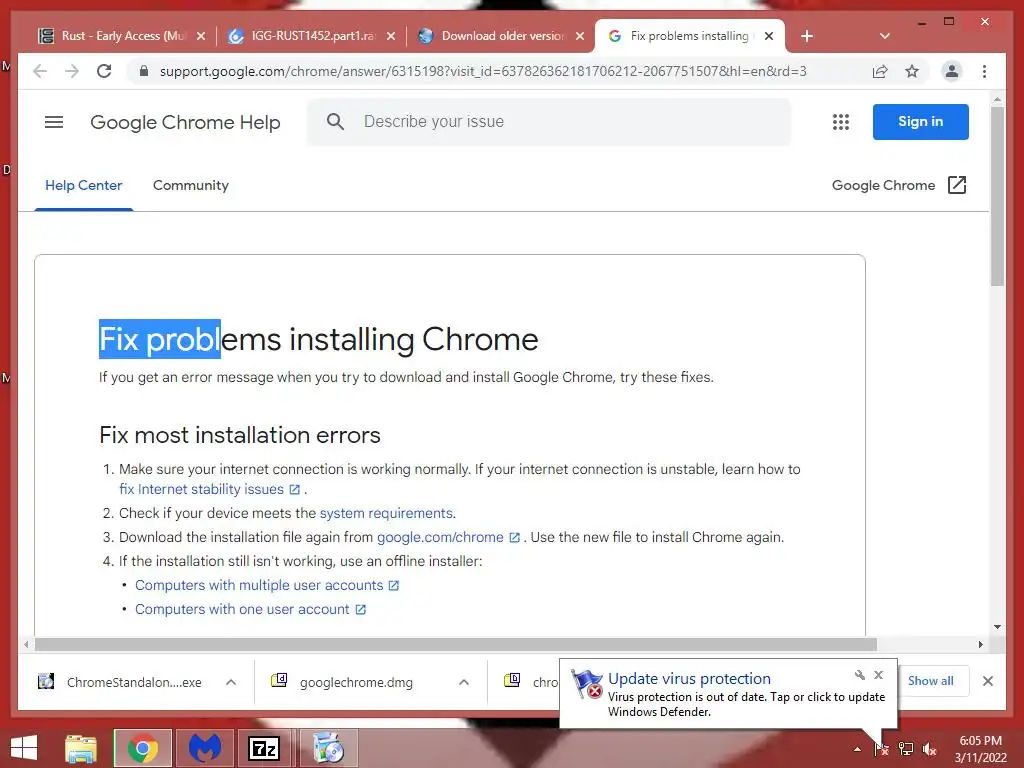Open 7-Zip from the taskbar
Screen dimensions: 1024x768
pos(264,748)
